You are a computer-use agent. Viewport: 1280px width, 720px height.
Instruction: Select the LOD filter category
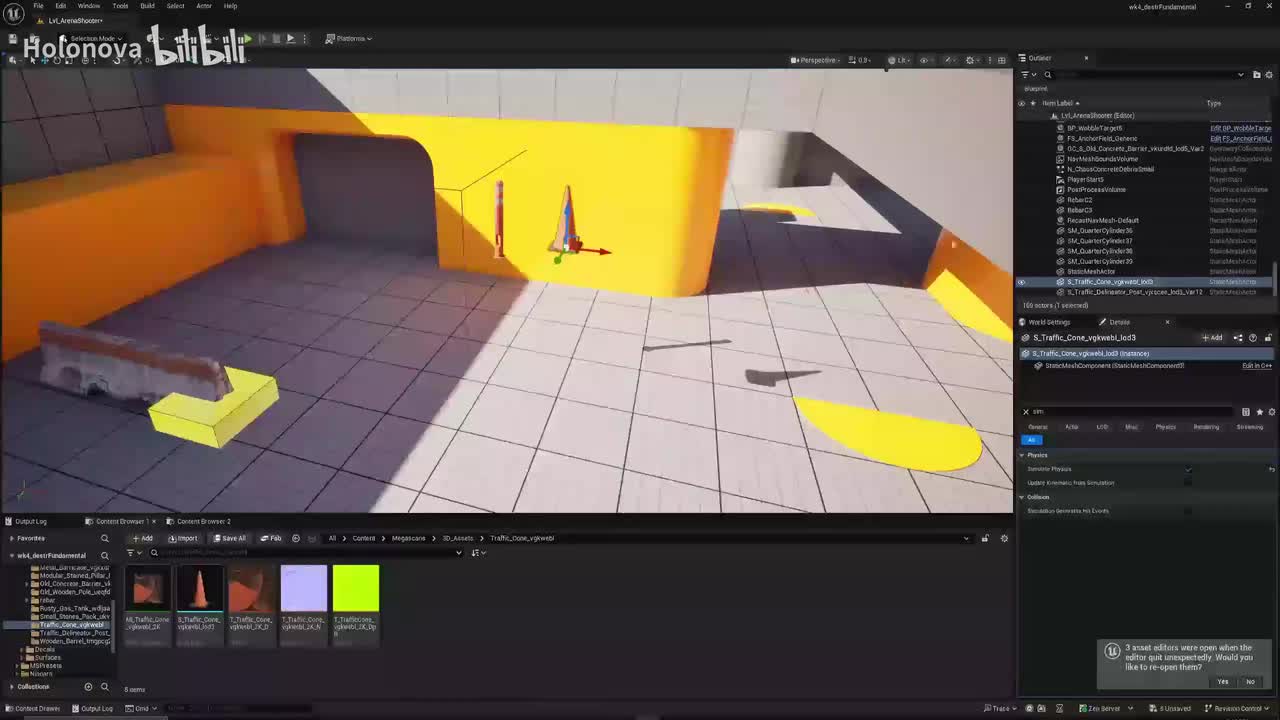coord(1102,427)
